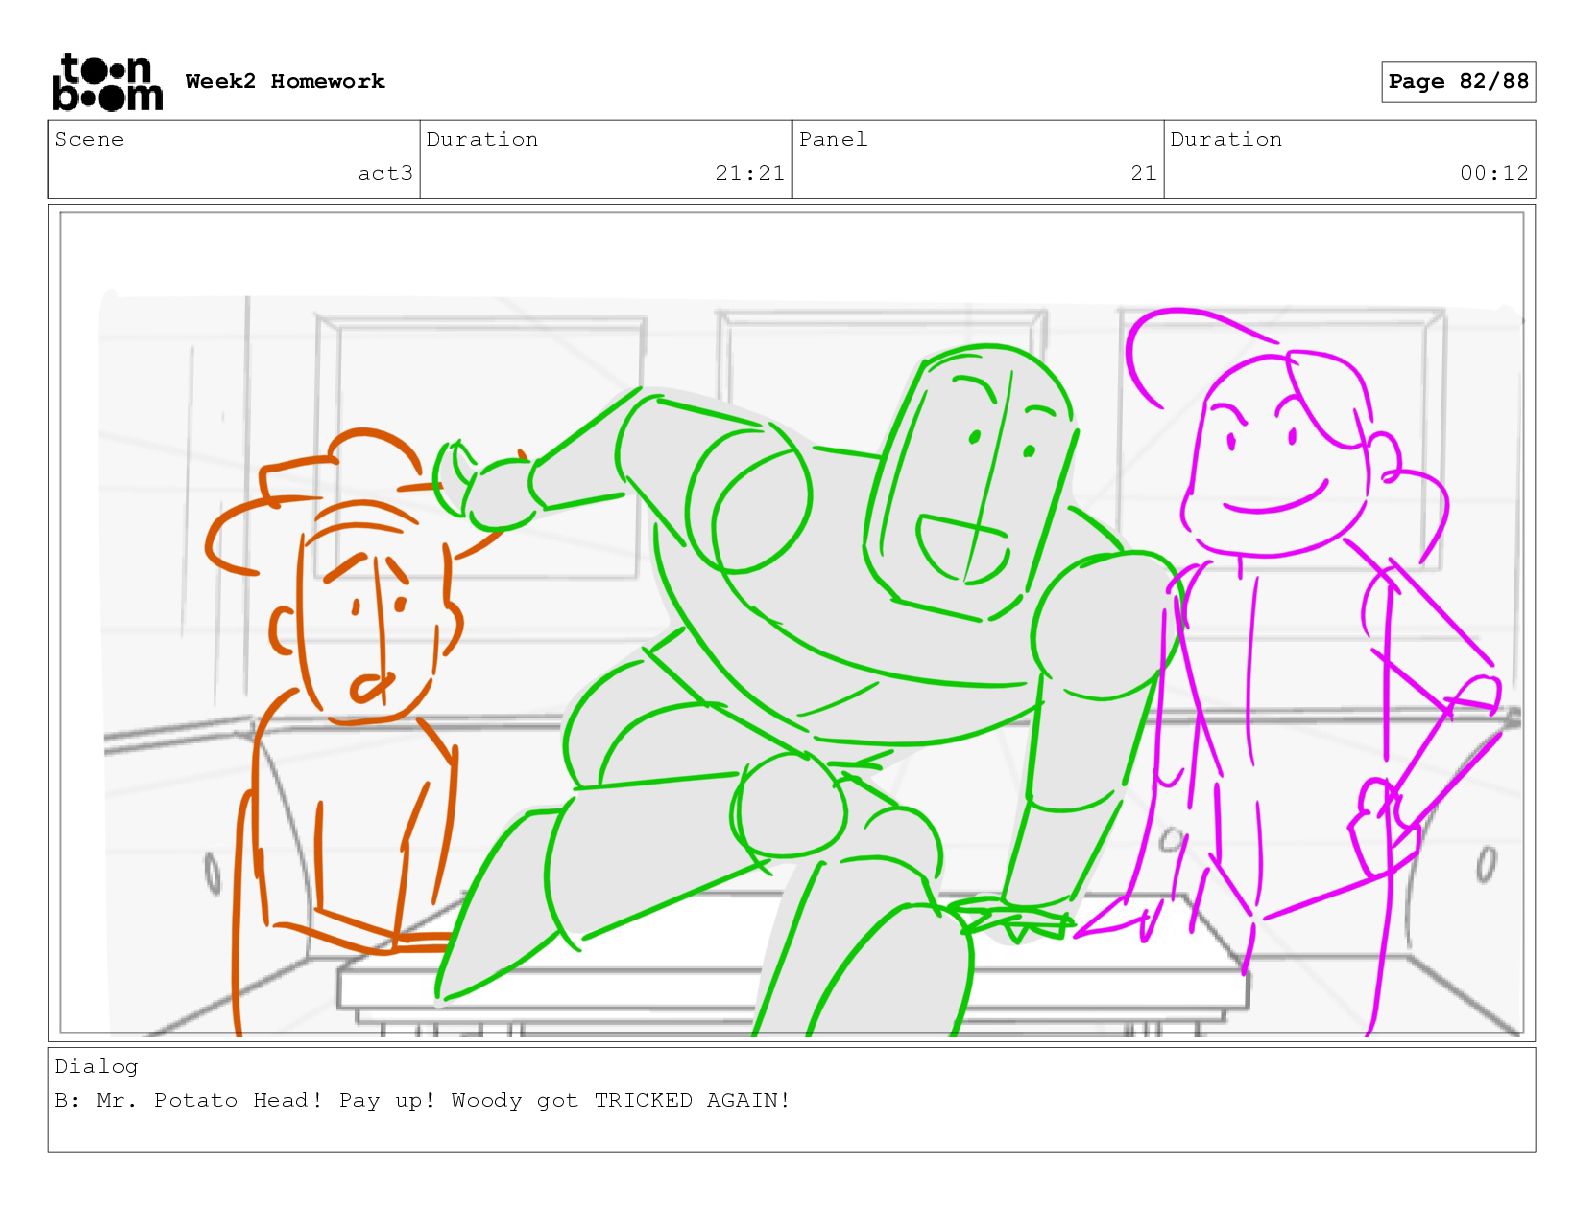Click the 'Week2 Homework' title text
1584x1224 pixels.
click(285, 81)
